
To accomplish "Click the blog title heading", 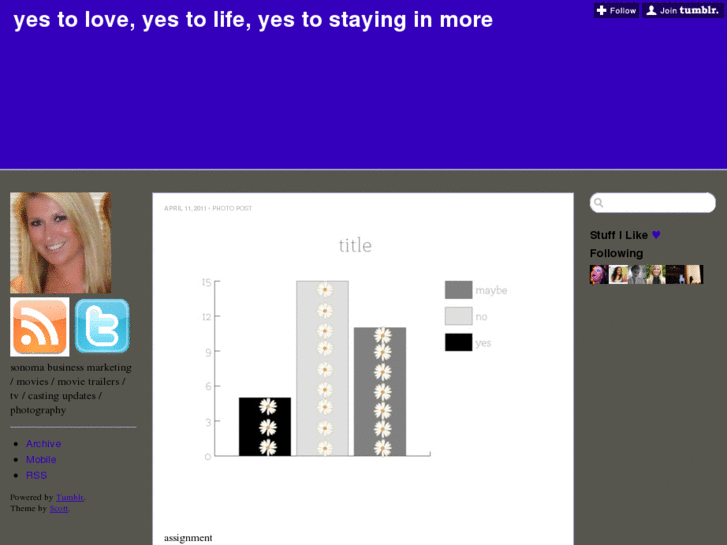I will tap(253, 20).
